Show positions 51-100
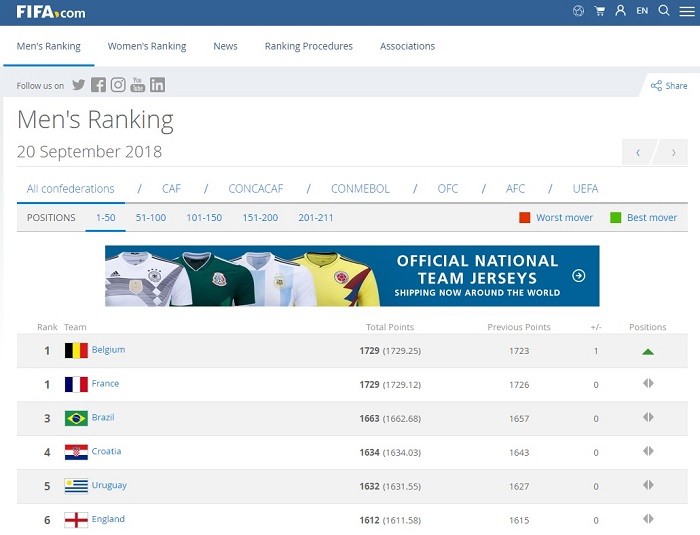Image resolution: width=700 pixels, height=535 pixels. [x=151, y=217]
